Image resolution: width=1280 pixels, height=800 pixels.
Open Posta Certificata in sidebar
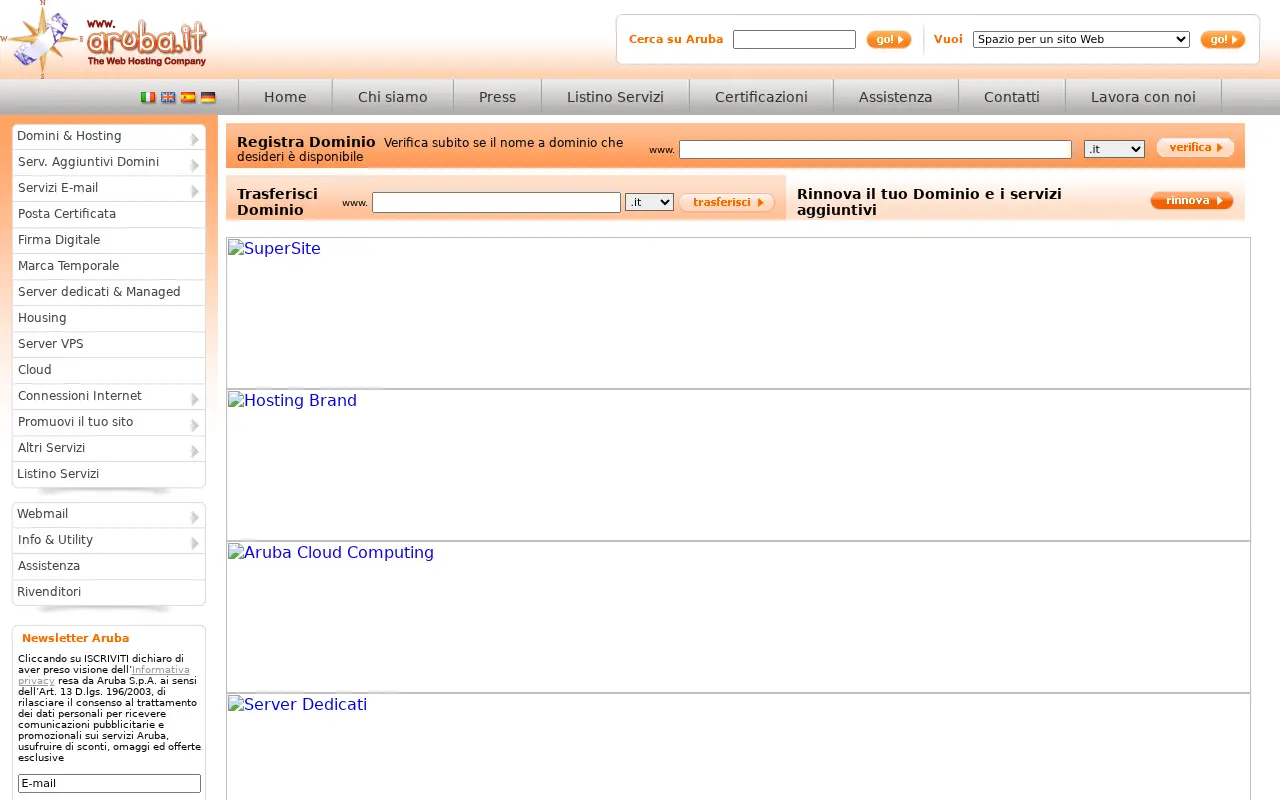pyautogui.click(x=108, y=214)
